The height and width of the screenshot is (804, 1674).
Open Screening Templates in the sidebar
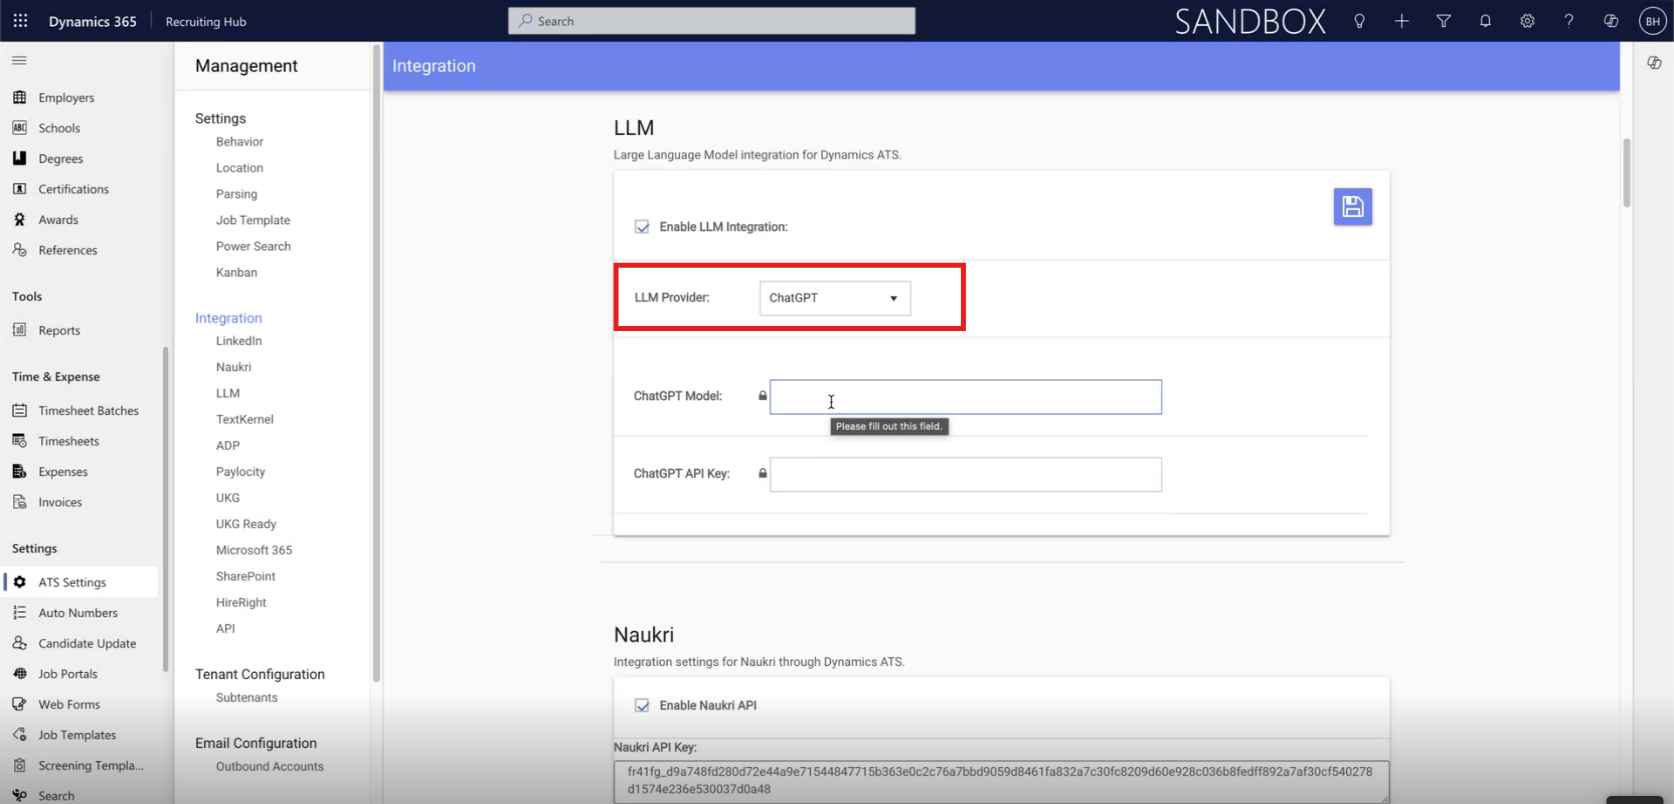coord(91,765)
